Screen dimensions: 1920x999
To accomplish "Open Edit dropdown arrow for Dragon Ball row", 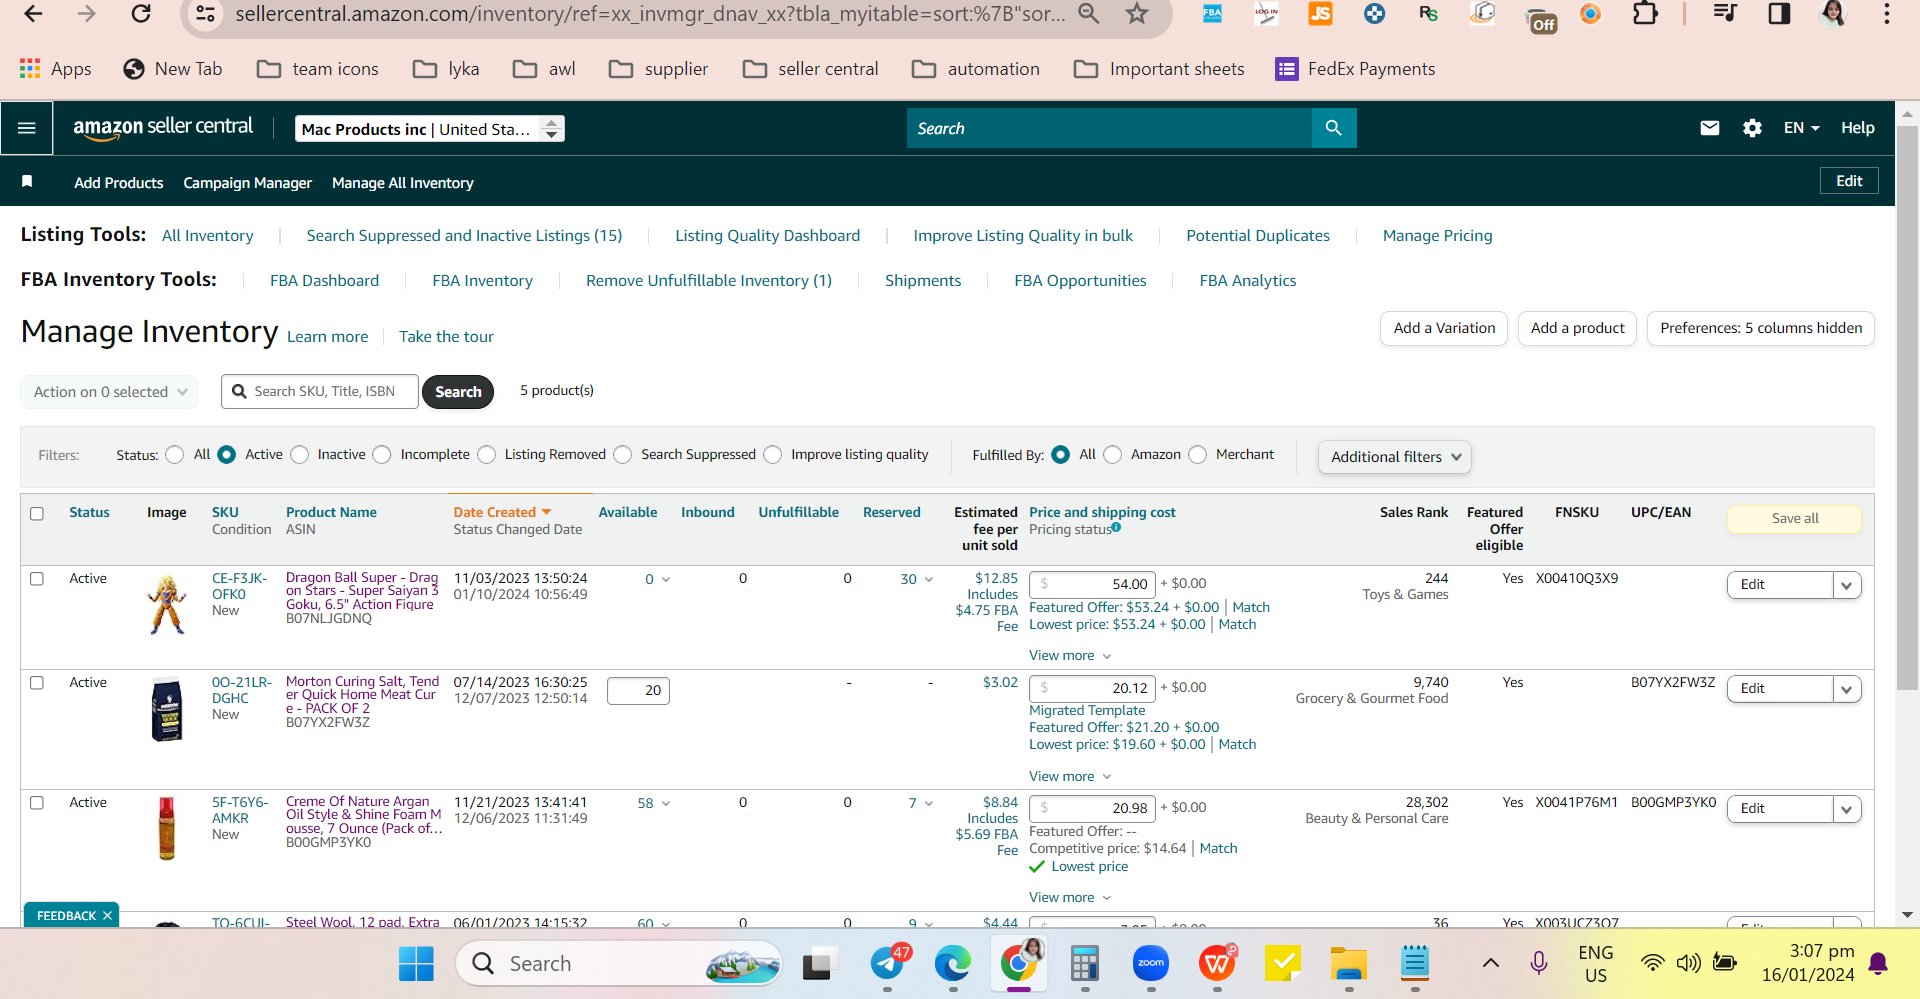I will coord(1847,585).
